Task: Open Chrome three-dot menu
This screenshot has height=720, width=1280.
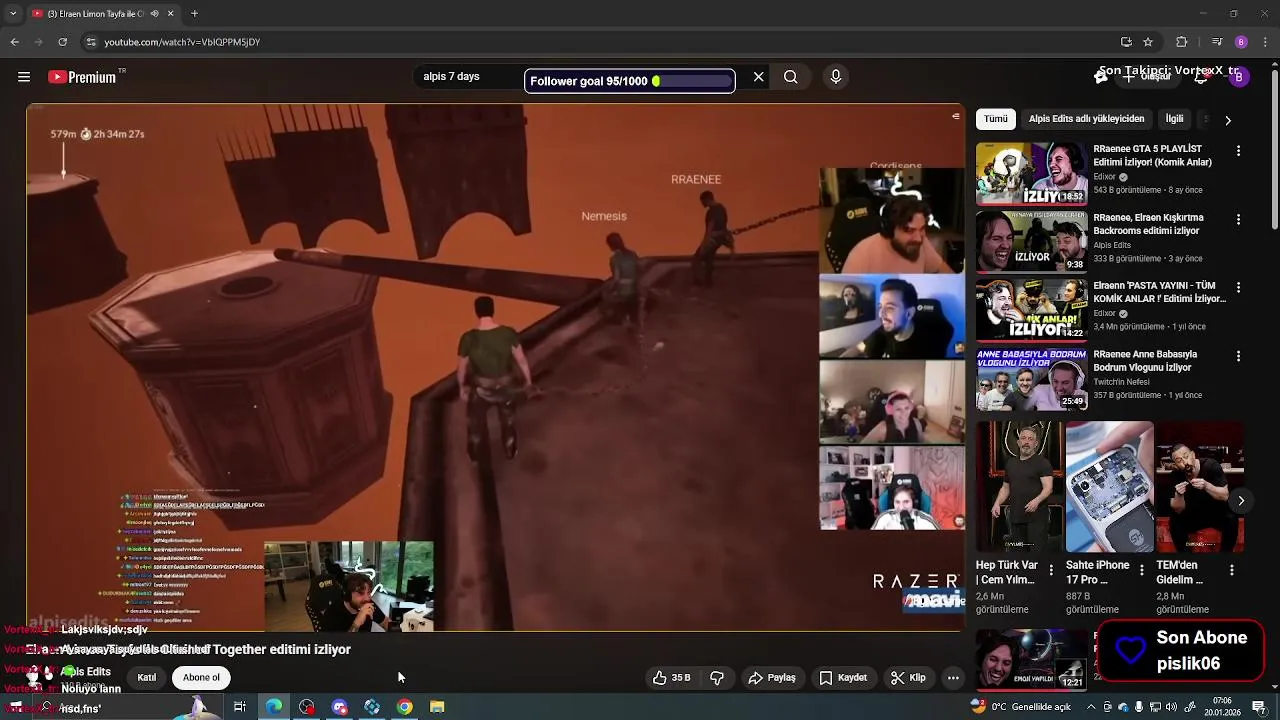Action: [1265, 42]
